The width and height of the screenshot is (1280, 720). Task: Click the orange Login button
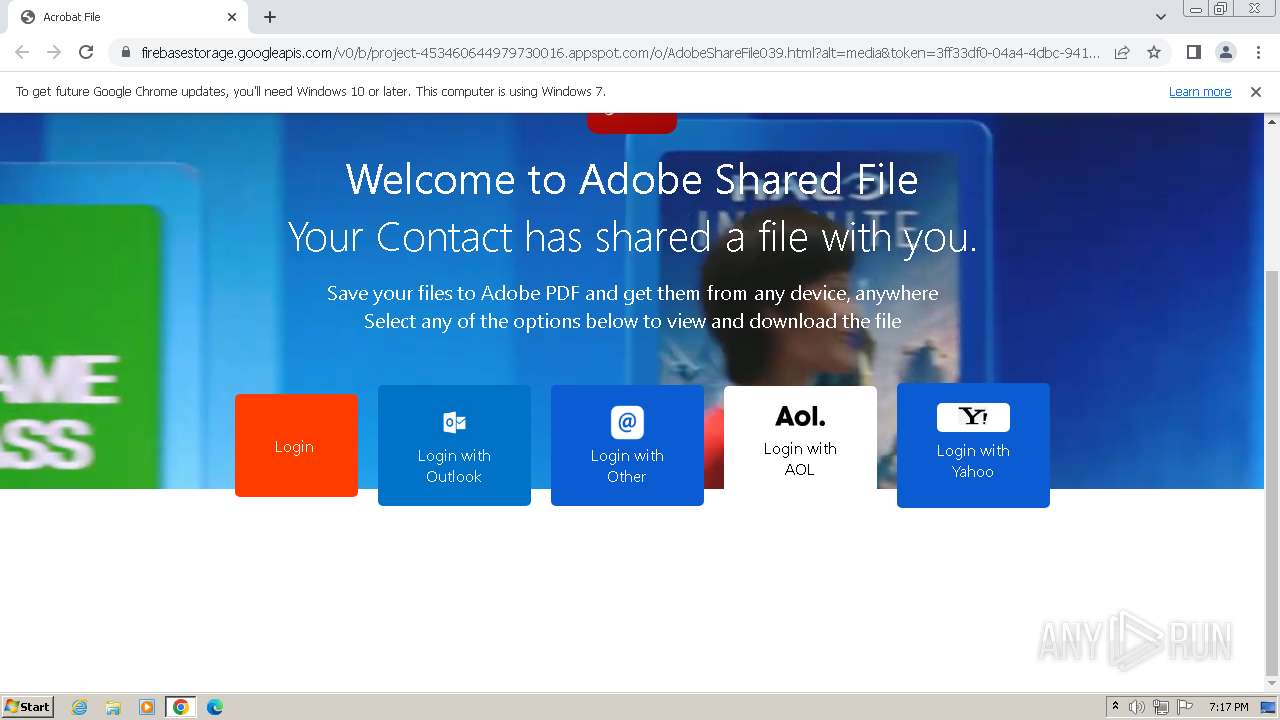pyautogui.click(x=296, y=445)
